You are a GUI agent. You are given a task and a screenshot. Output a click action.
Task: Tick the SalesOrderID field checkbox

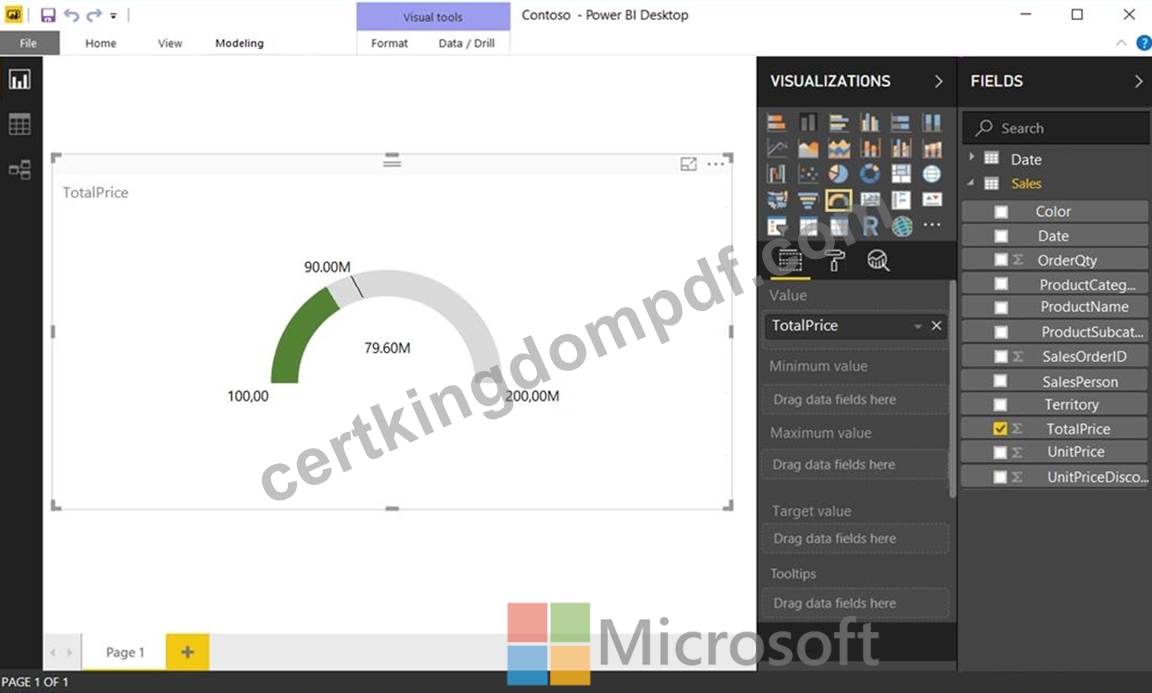(x=1001, y=356)
